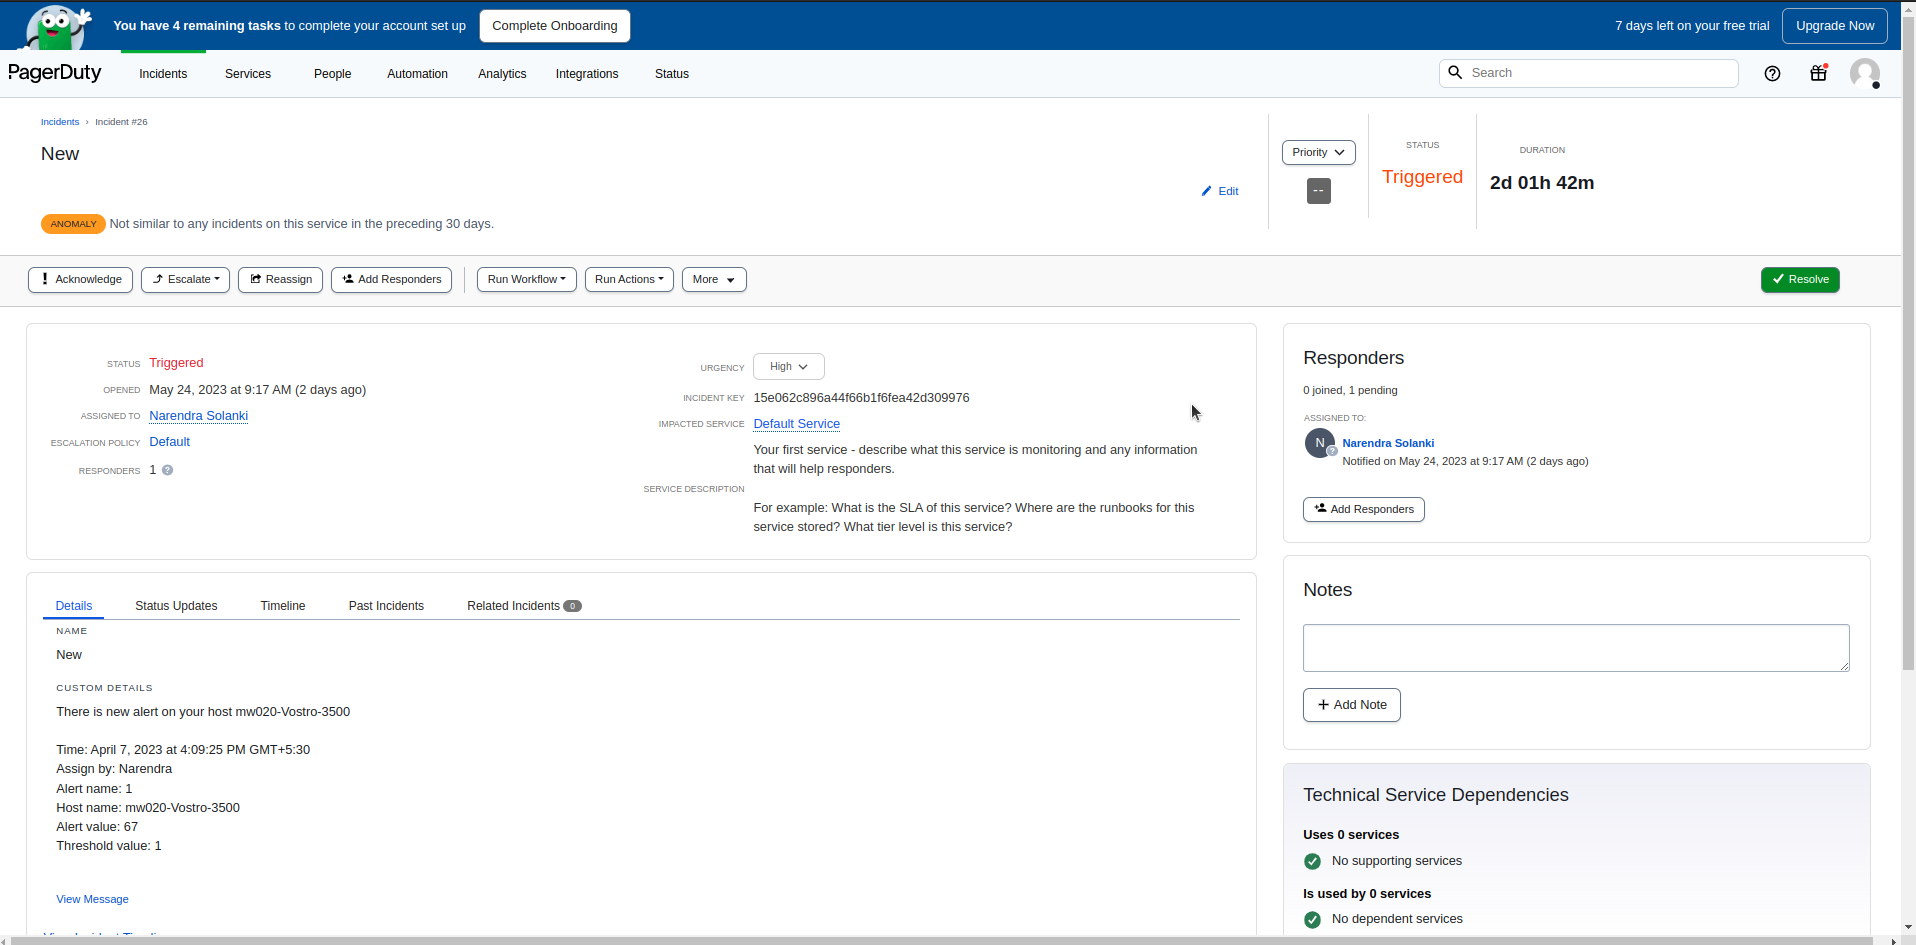This screenshot has width=1916, height=945.
Task: Click the text 'Host name: mw020-Vostro-3500'
Action: click(148, 808)
